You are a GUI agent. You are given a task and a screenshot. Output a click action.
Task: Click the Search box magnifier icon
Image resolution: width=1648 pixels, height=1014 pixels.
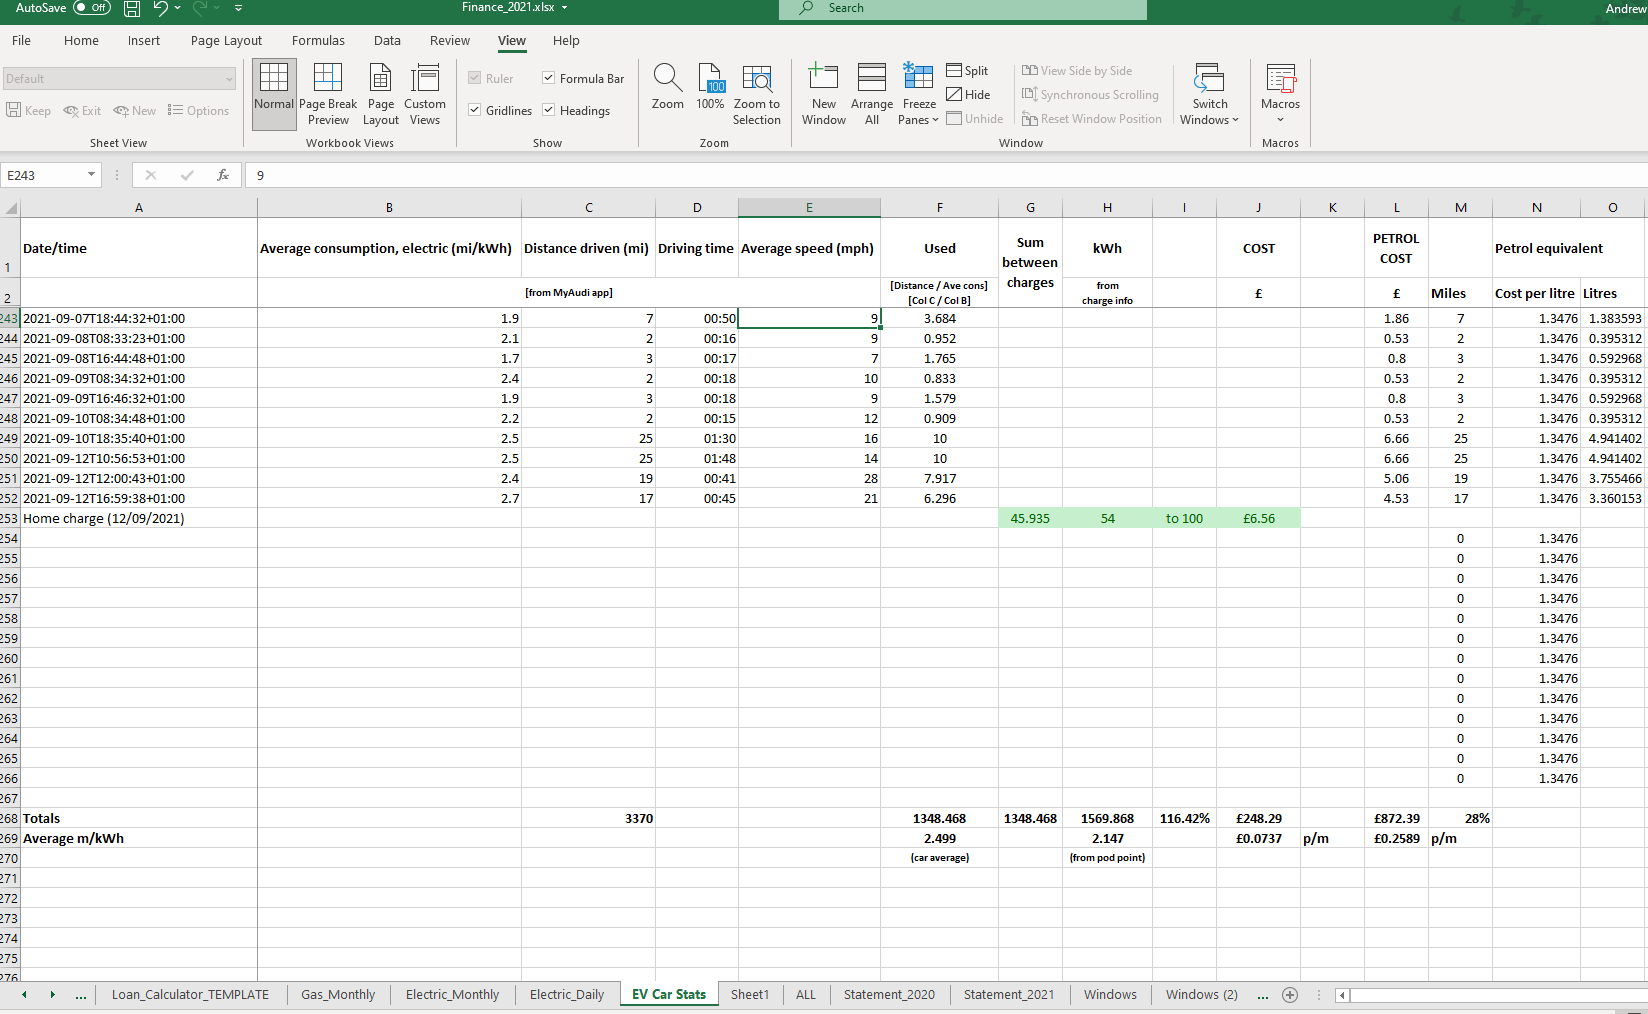pos(806,8)
